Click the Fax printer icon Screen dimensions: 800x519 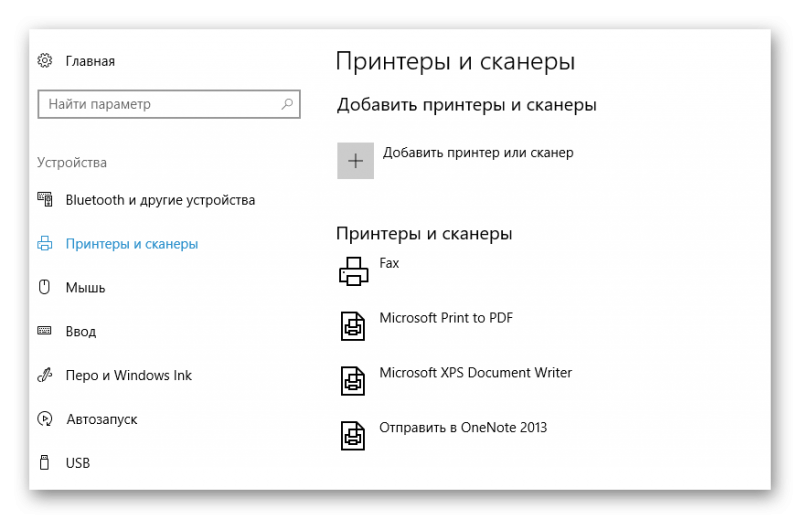click(354, 271)
